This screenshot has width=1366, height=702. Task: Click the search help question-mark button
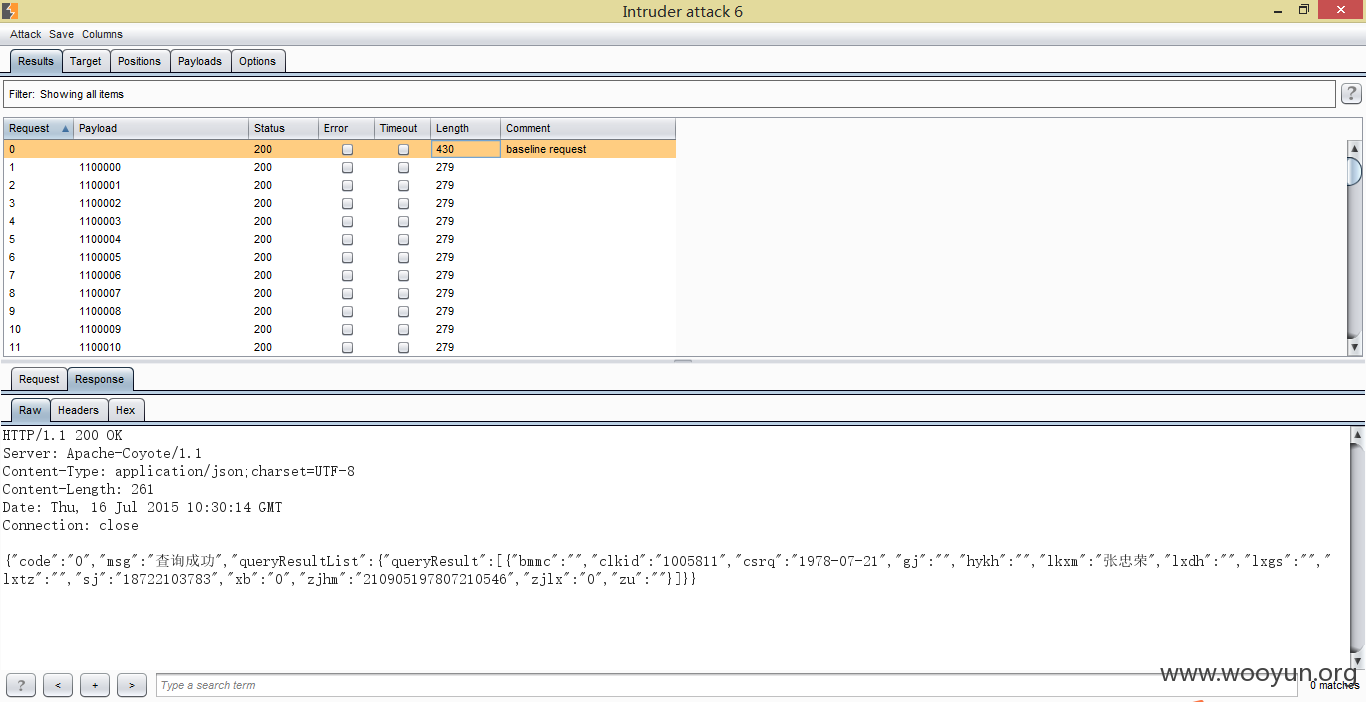coord(20,685)
